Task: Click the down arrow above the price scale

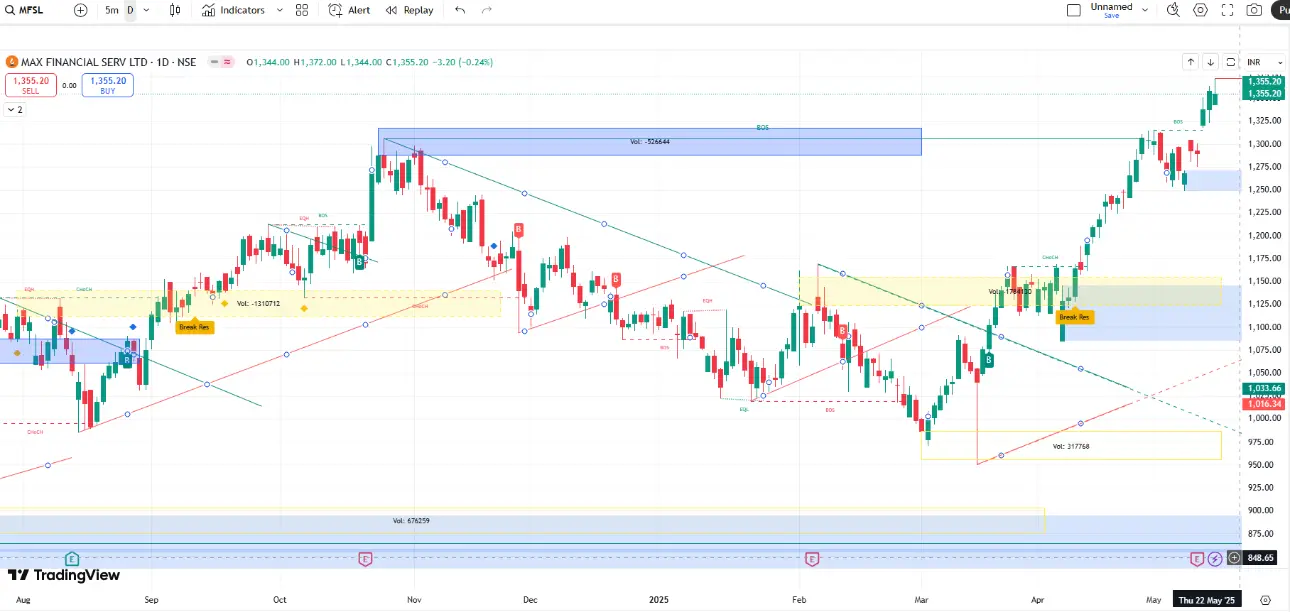Action: (x=1210, y=62)
